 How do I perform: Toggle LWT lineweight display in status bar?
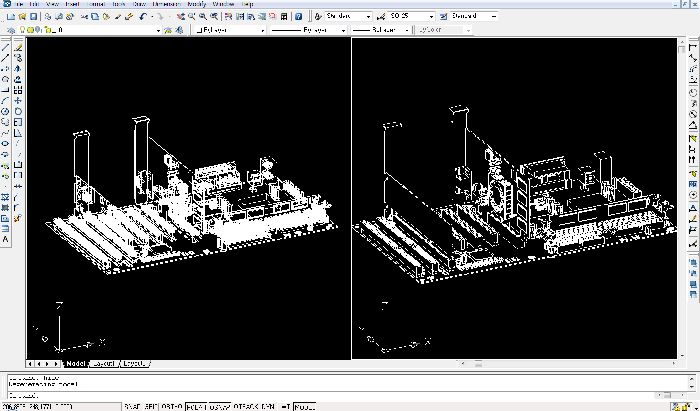tap(285, 407)
